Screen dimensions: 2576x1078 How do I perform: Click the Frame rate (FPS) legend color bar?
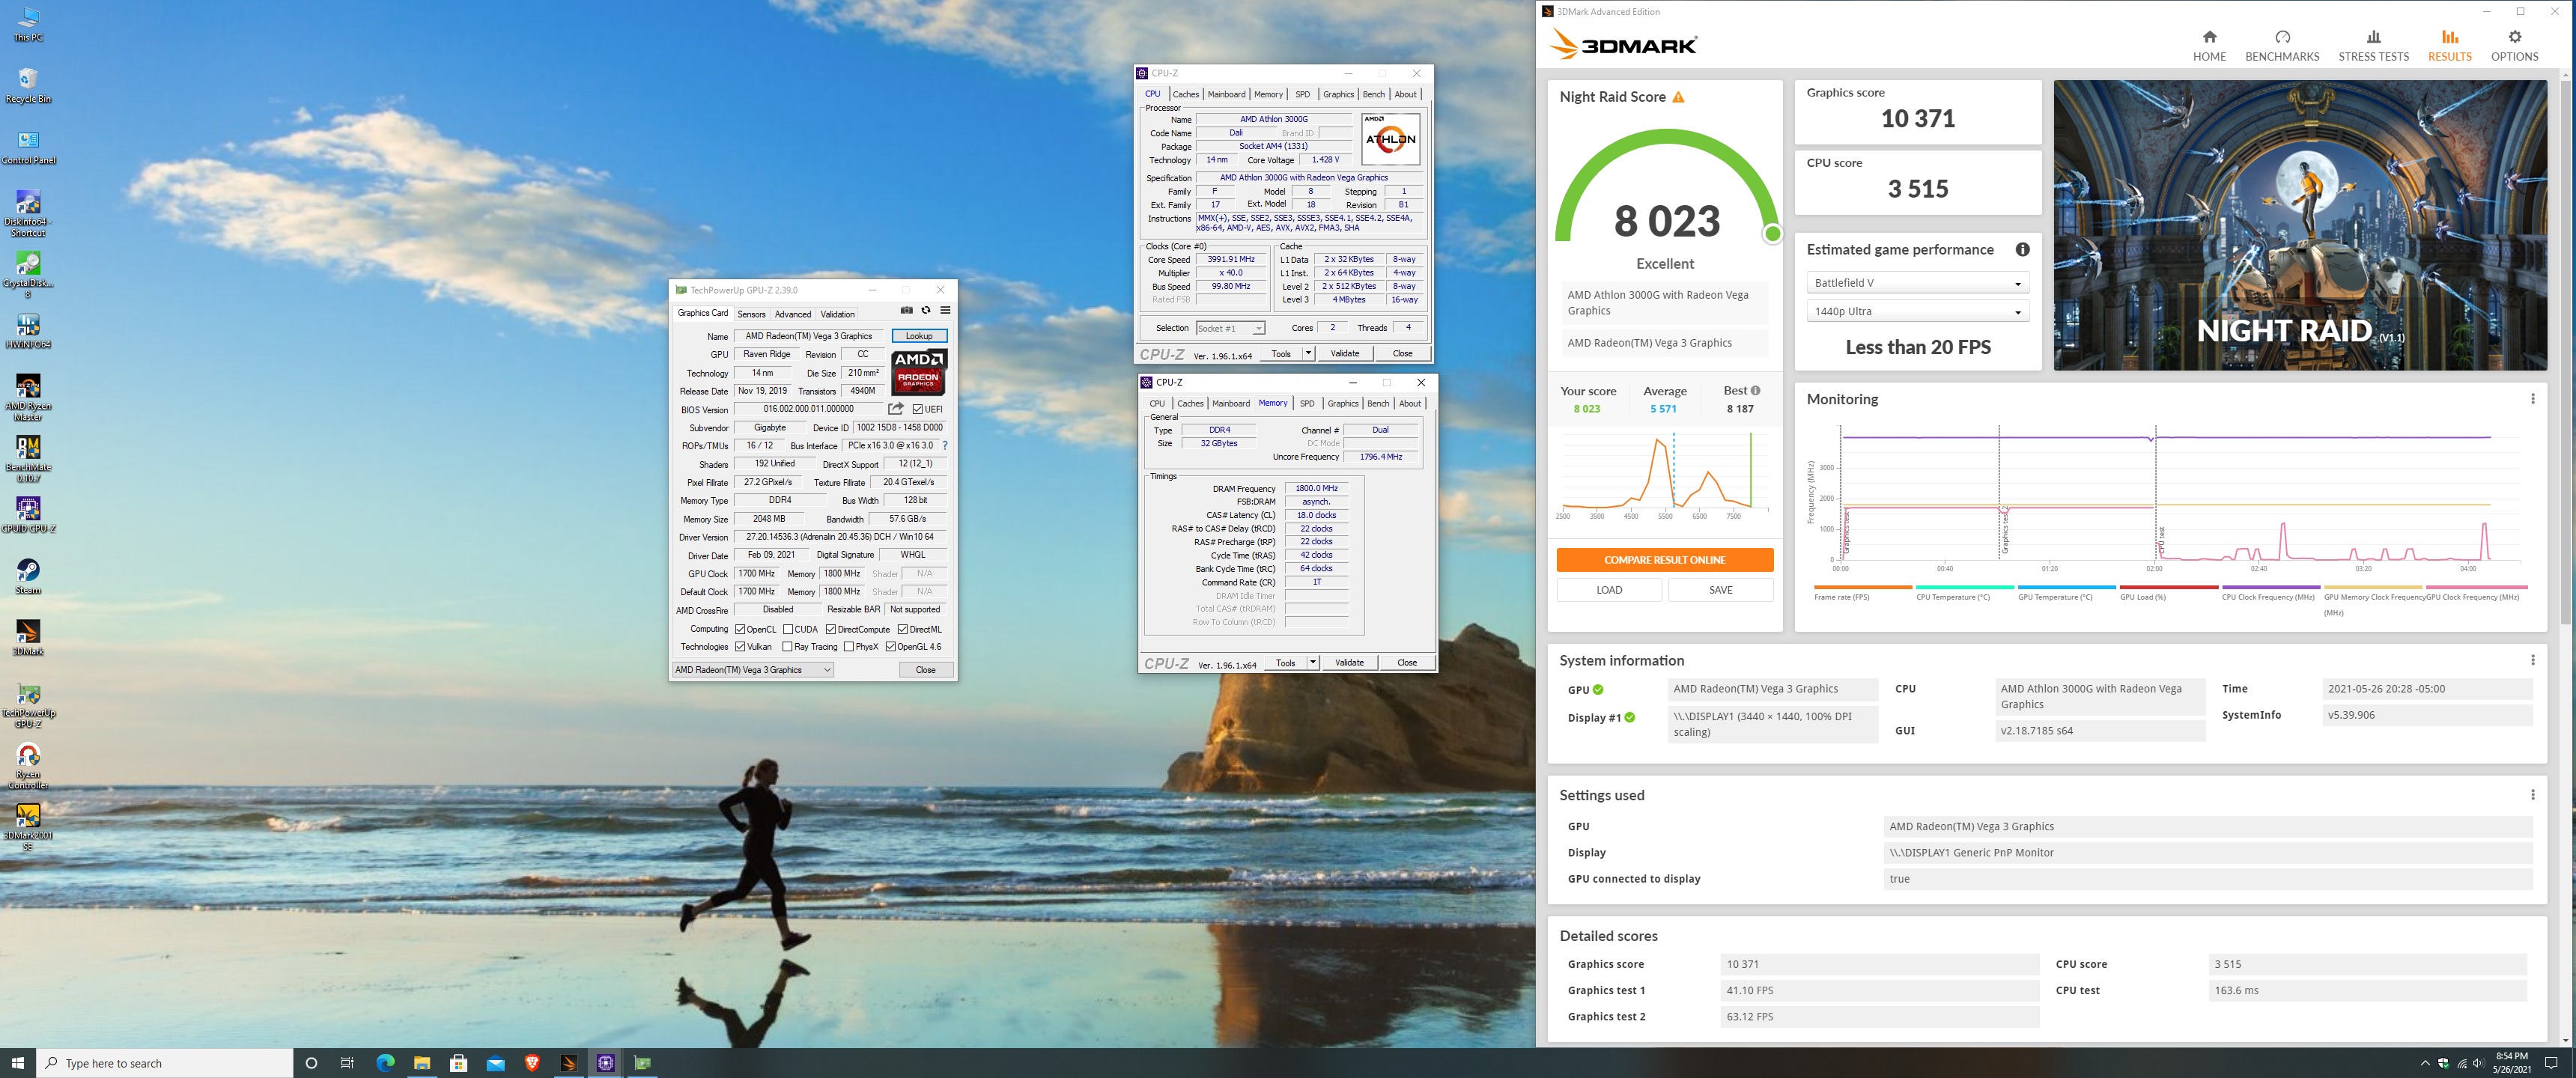1862,587
